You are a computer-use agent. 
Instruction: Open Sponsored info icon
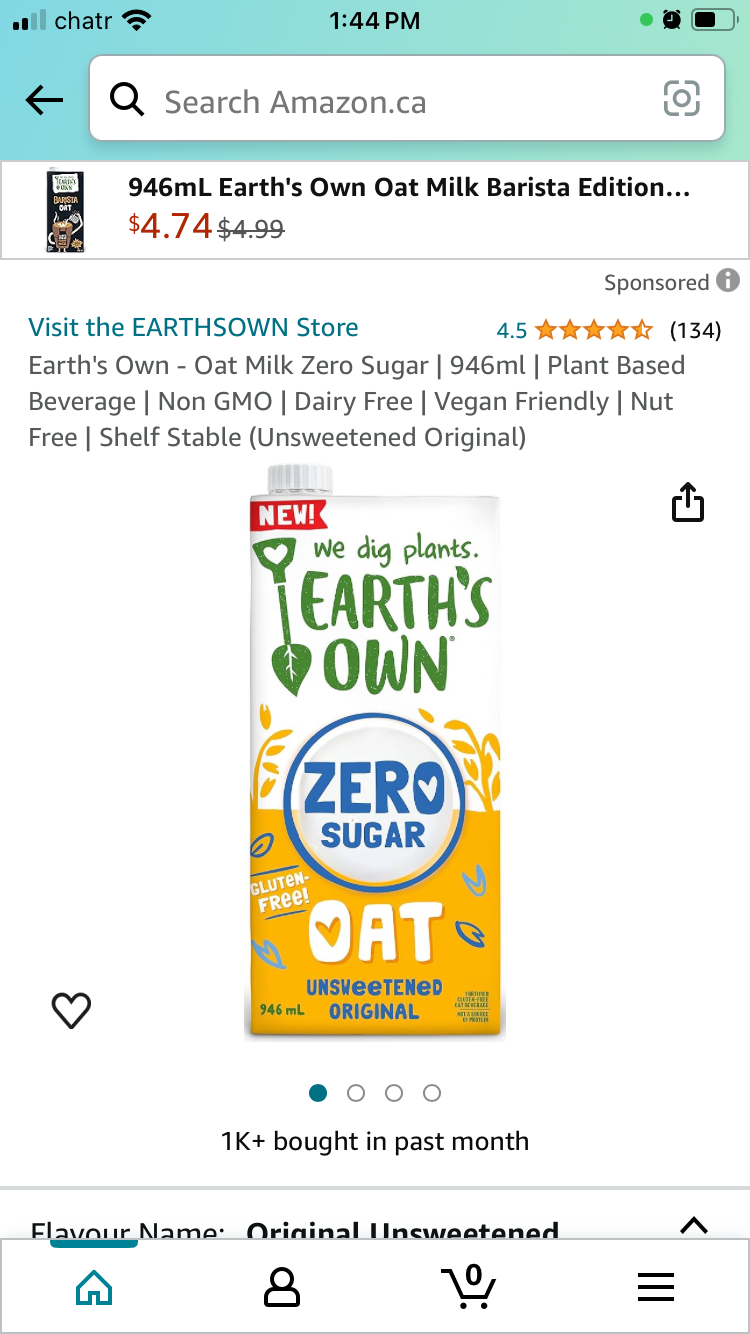pos(728,281)
